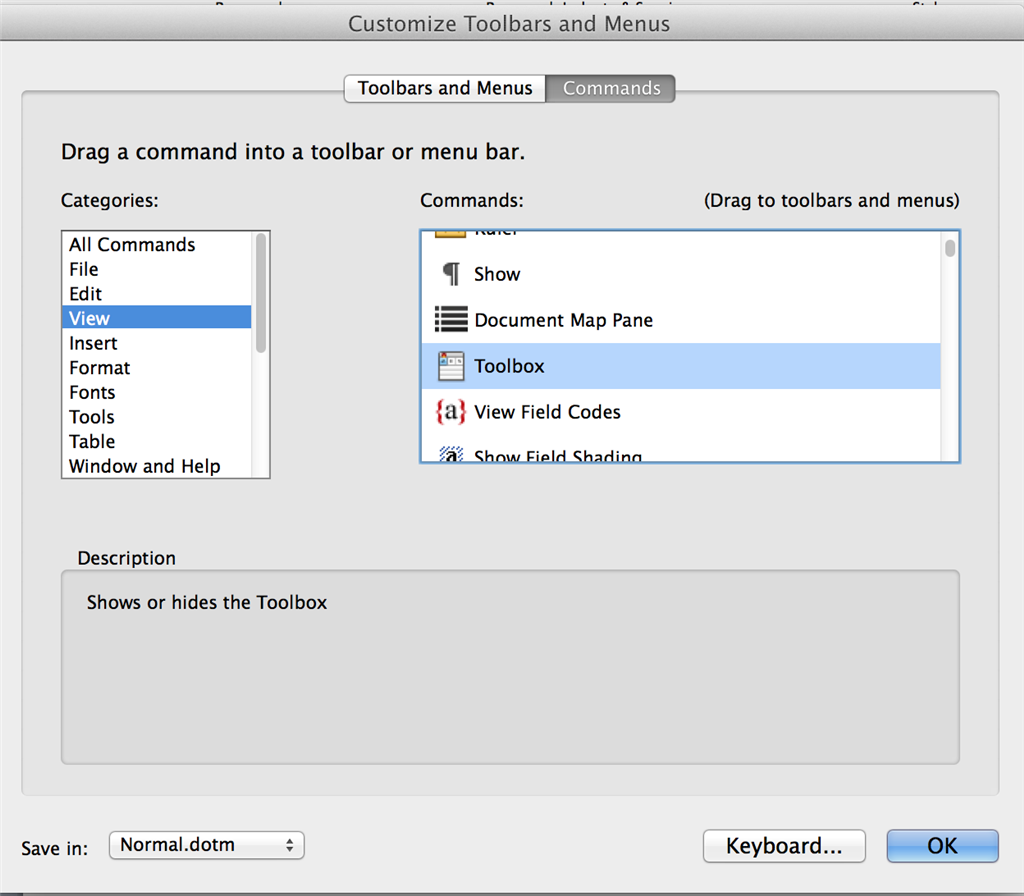Click the Document Map Pane icon

coord(451,320)
